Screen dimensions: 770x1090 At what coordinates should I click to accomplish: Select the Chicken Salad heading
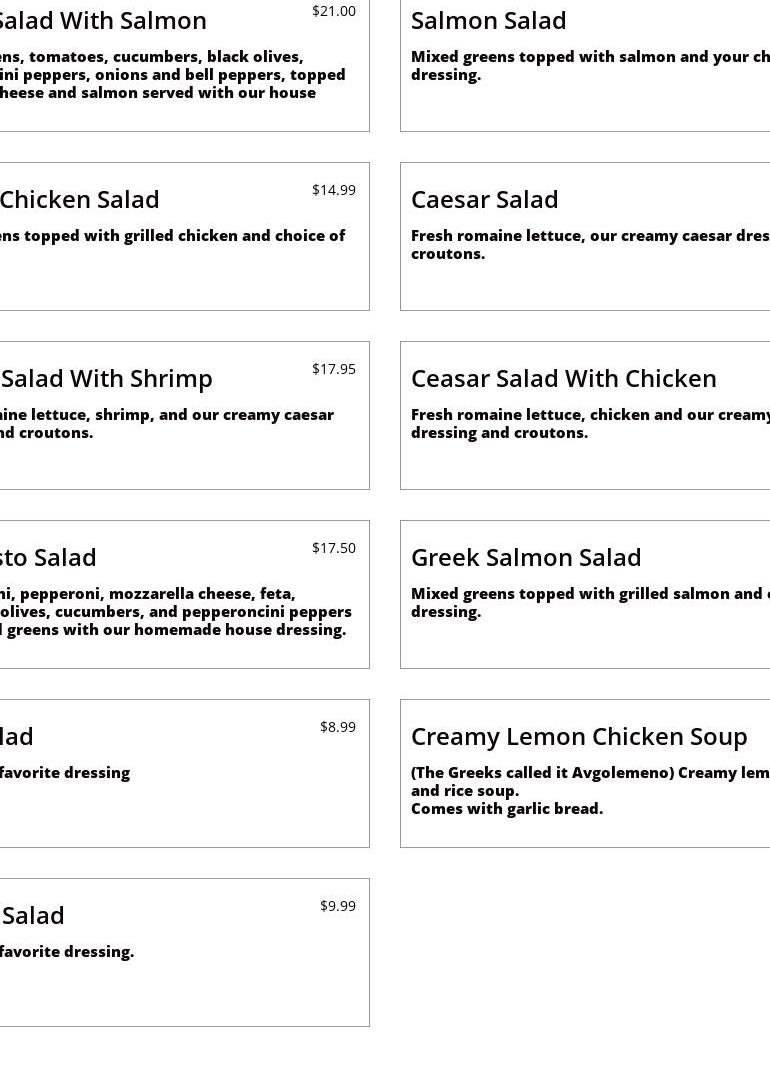point(80,200)
